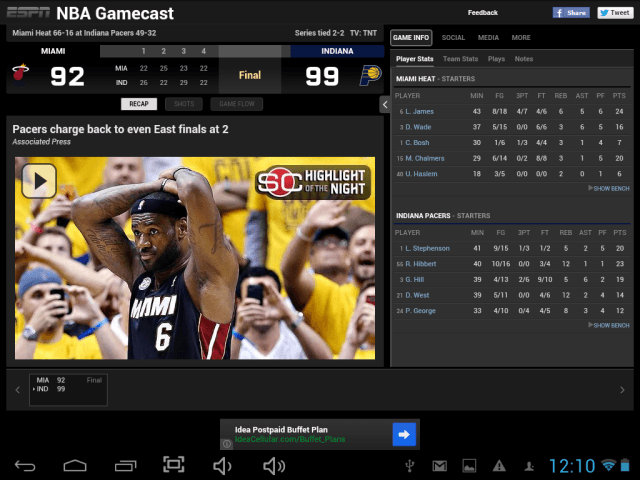Tap the blue arrow on the Idea ad
Viewport: 640px width, 480px height.
pos(403,434)
